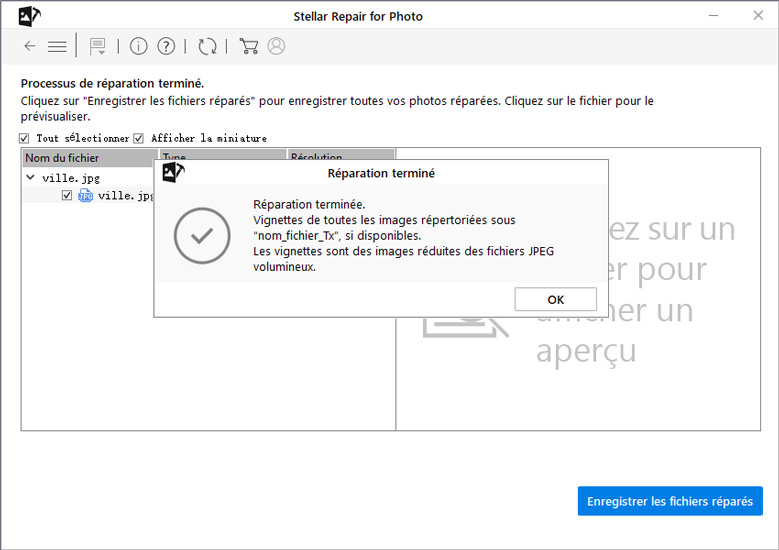Click the JPG file type icon
Viewport: 779px width, 550px height.
(x=85, y=195)
